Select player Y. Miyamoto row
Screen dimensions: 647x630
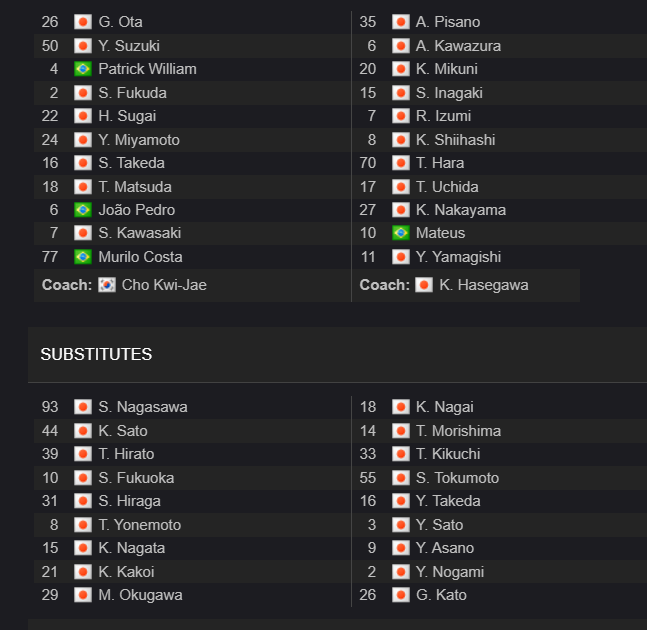(192, 140)
